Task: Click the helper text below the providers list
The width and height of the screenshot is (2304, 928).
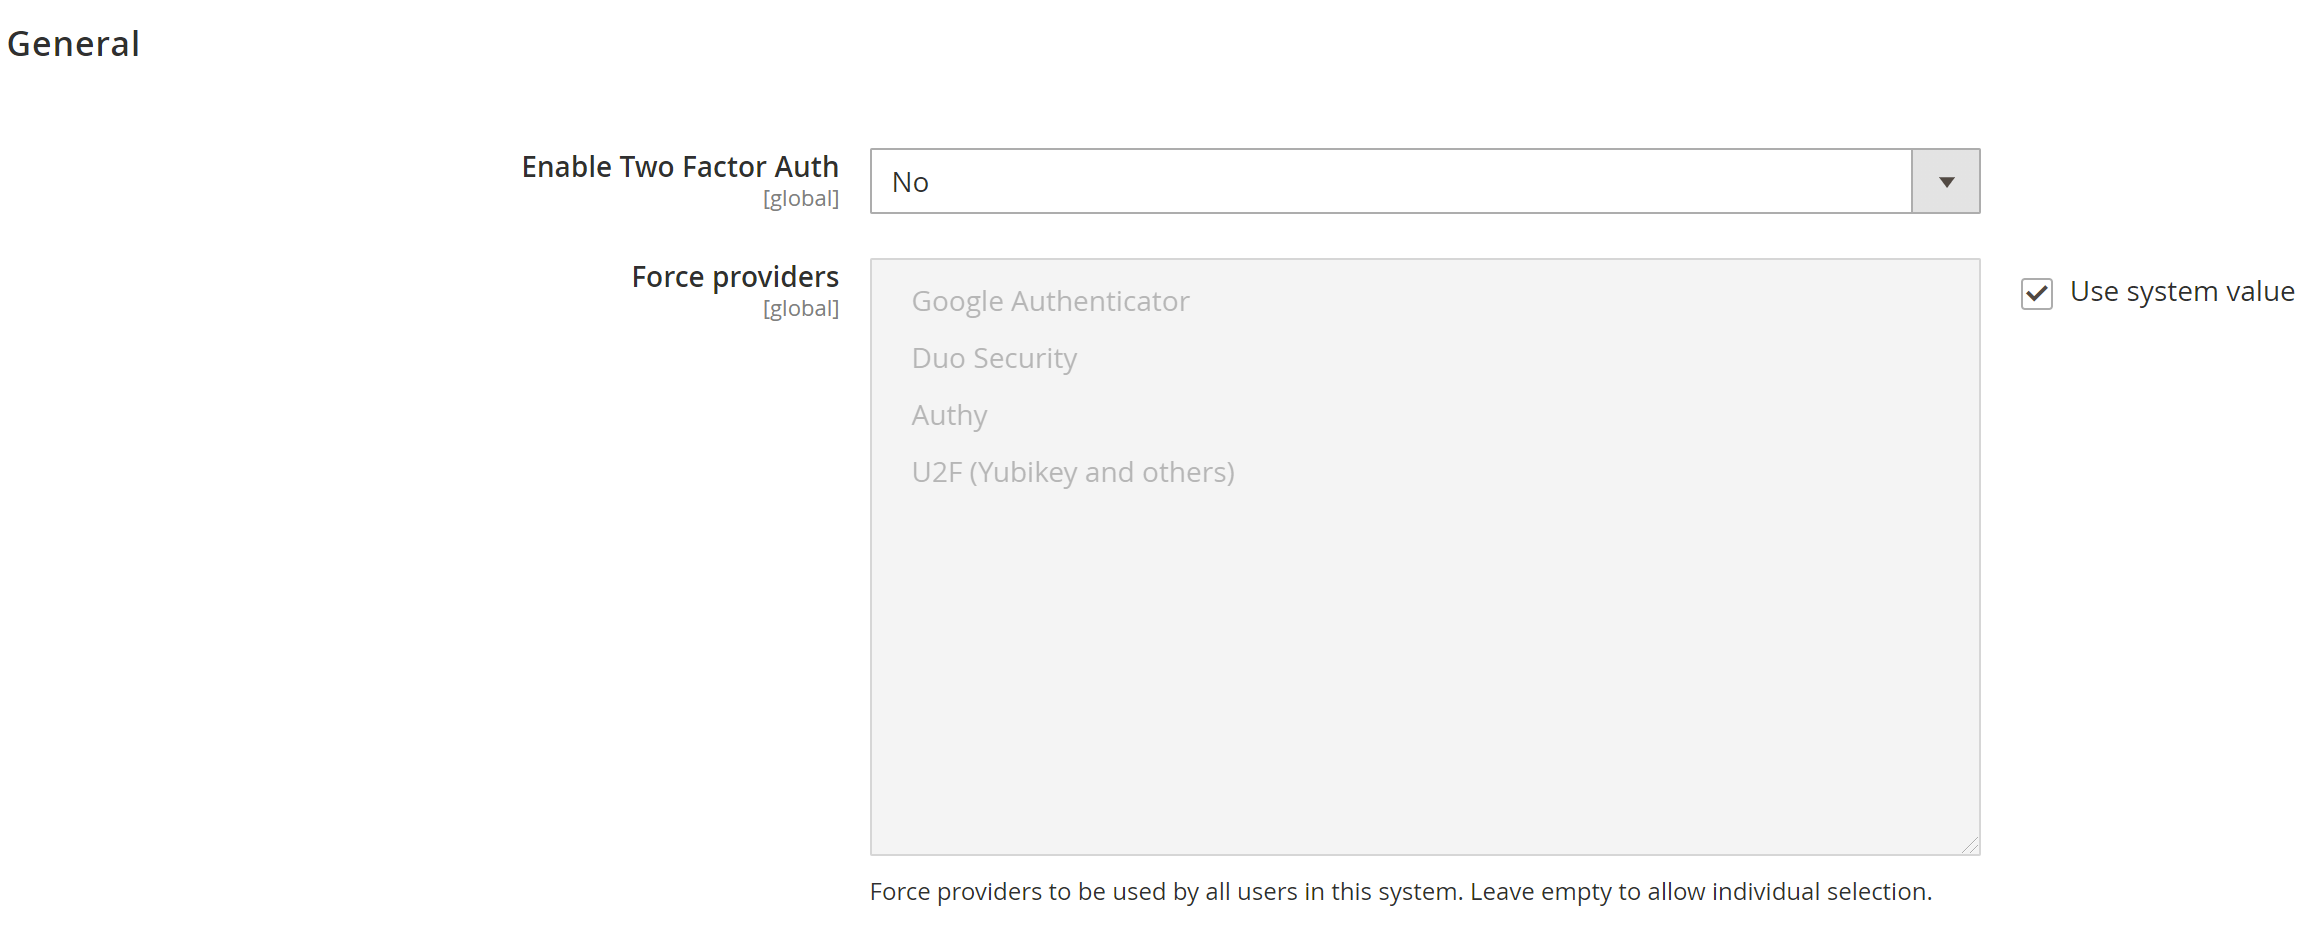Action: [1400, 891]
